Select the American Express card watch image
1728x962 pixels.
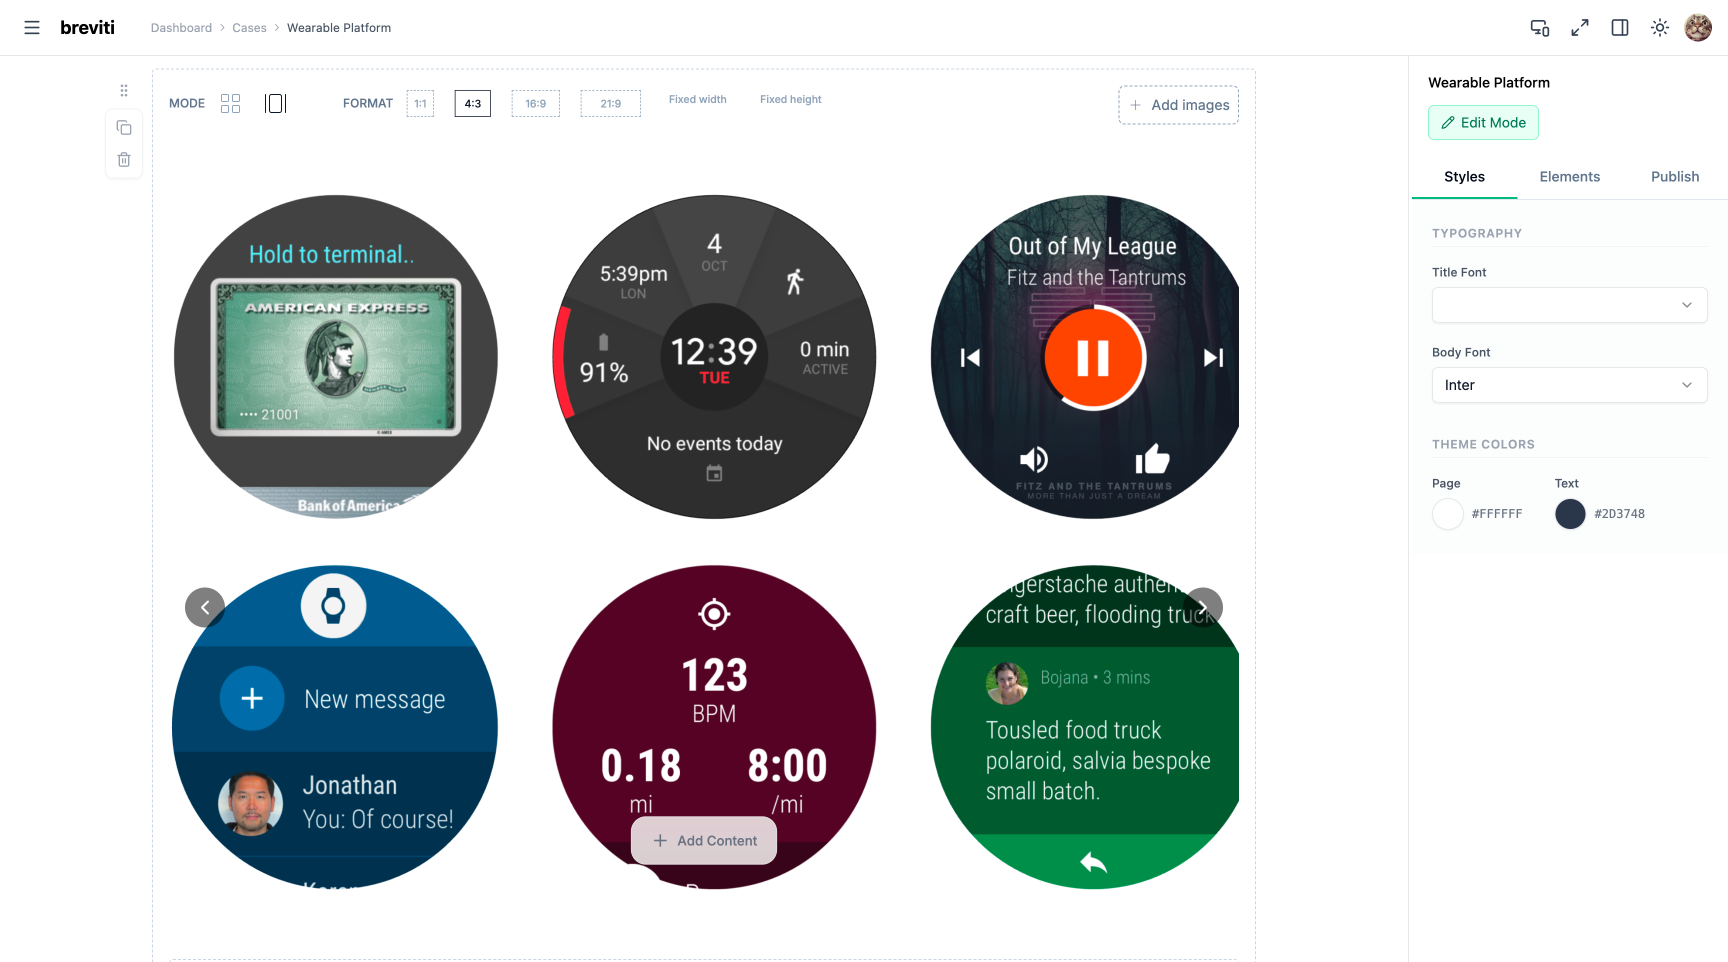pos(336,357)
